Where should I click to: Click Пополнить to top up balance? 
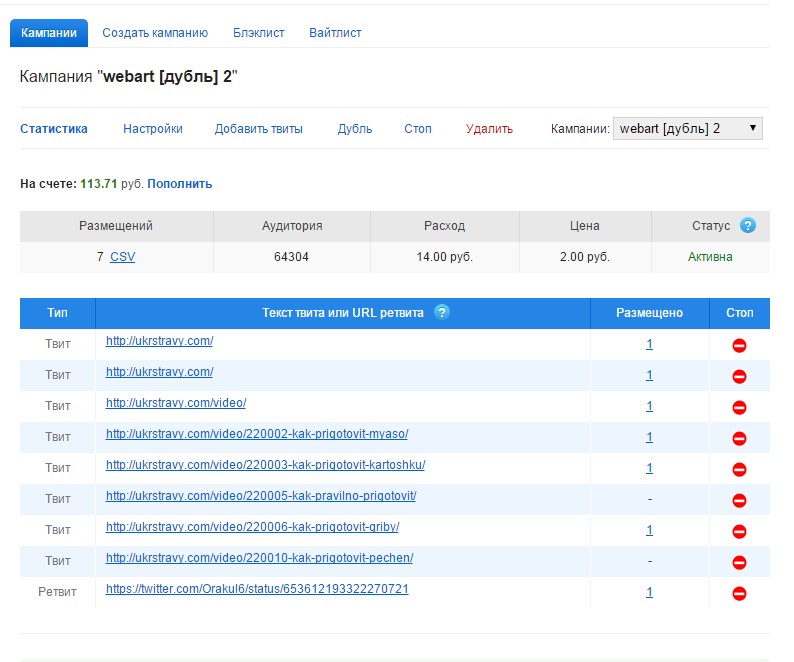pyautogui.click(x=179, y=183)
